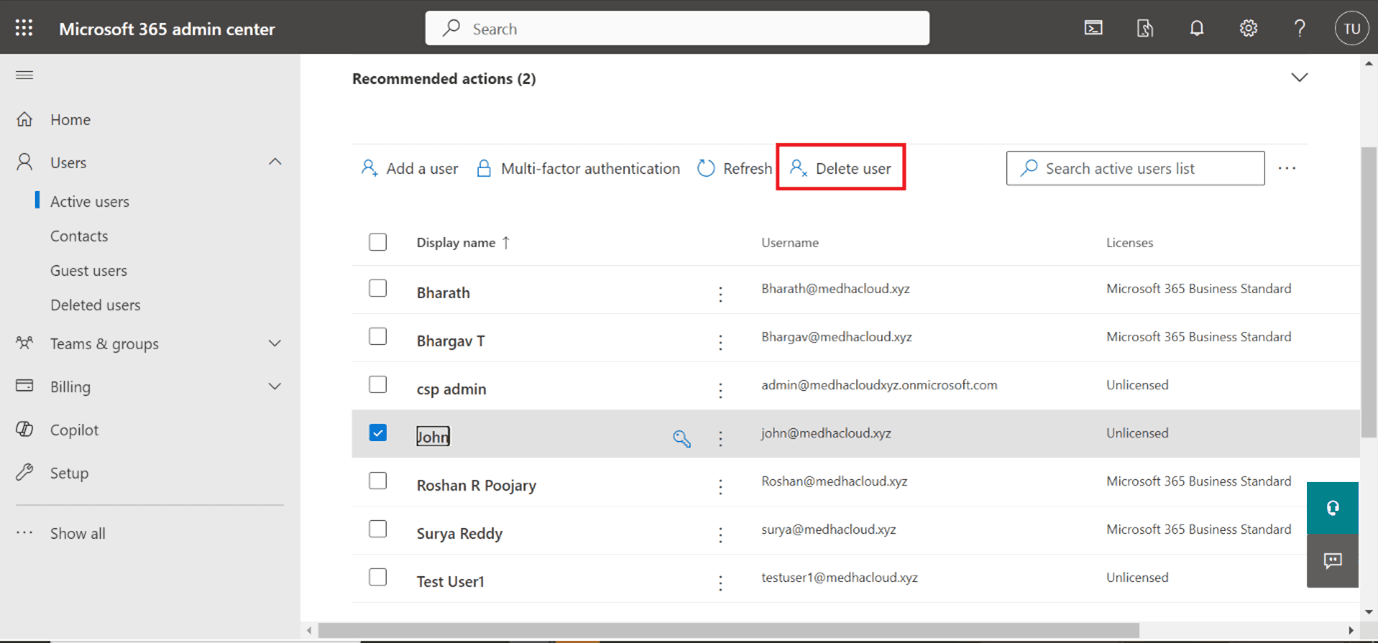Collapse the Users section in the sidebar
The width and height of the screenshot is (1378, 643).
coord(275,161)
